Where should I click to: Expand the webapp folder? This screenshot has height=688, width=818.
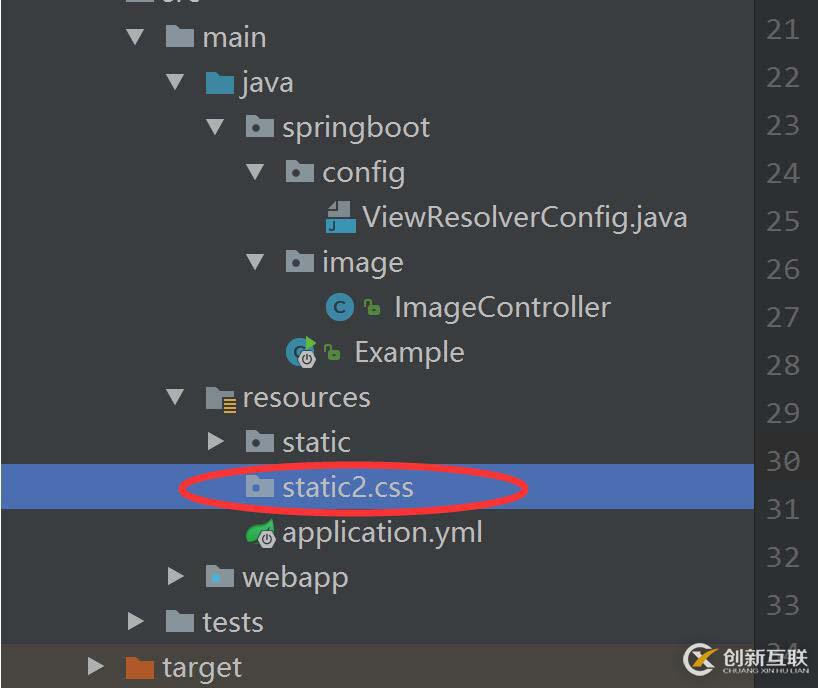176,576
